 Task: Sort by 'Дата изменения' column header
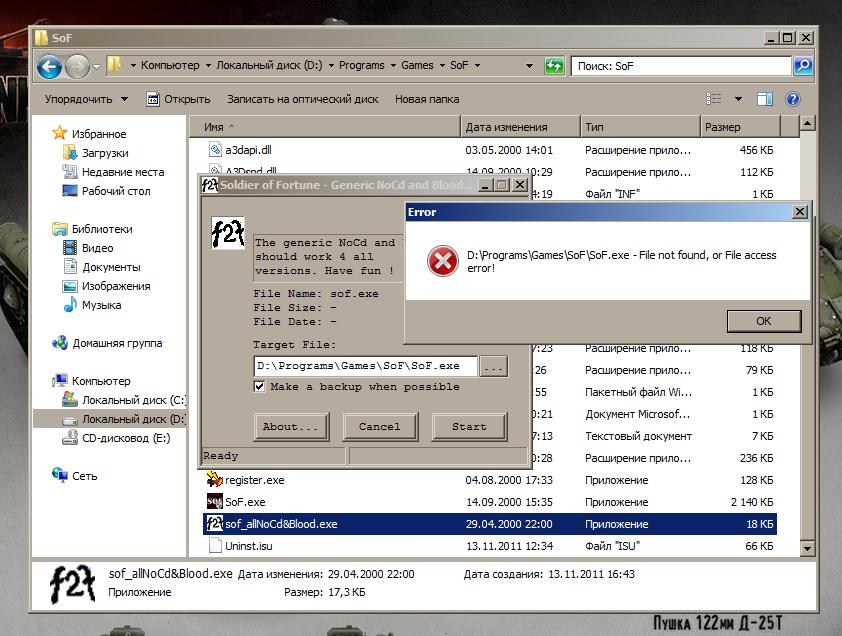click(520, 127)
